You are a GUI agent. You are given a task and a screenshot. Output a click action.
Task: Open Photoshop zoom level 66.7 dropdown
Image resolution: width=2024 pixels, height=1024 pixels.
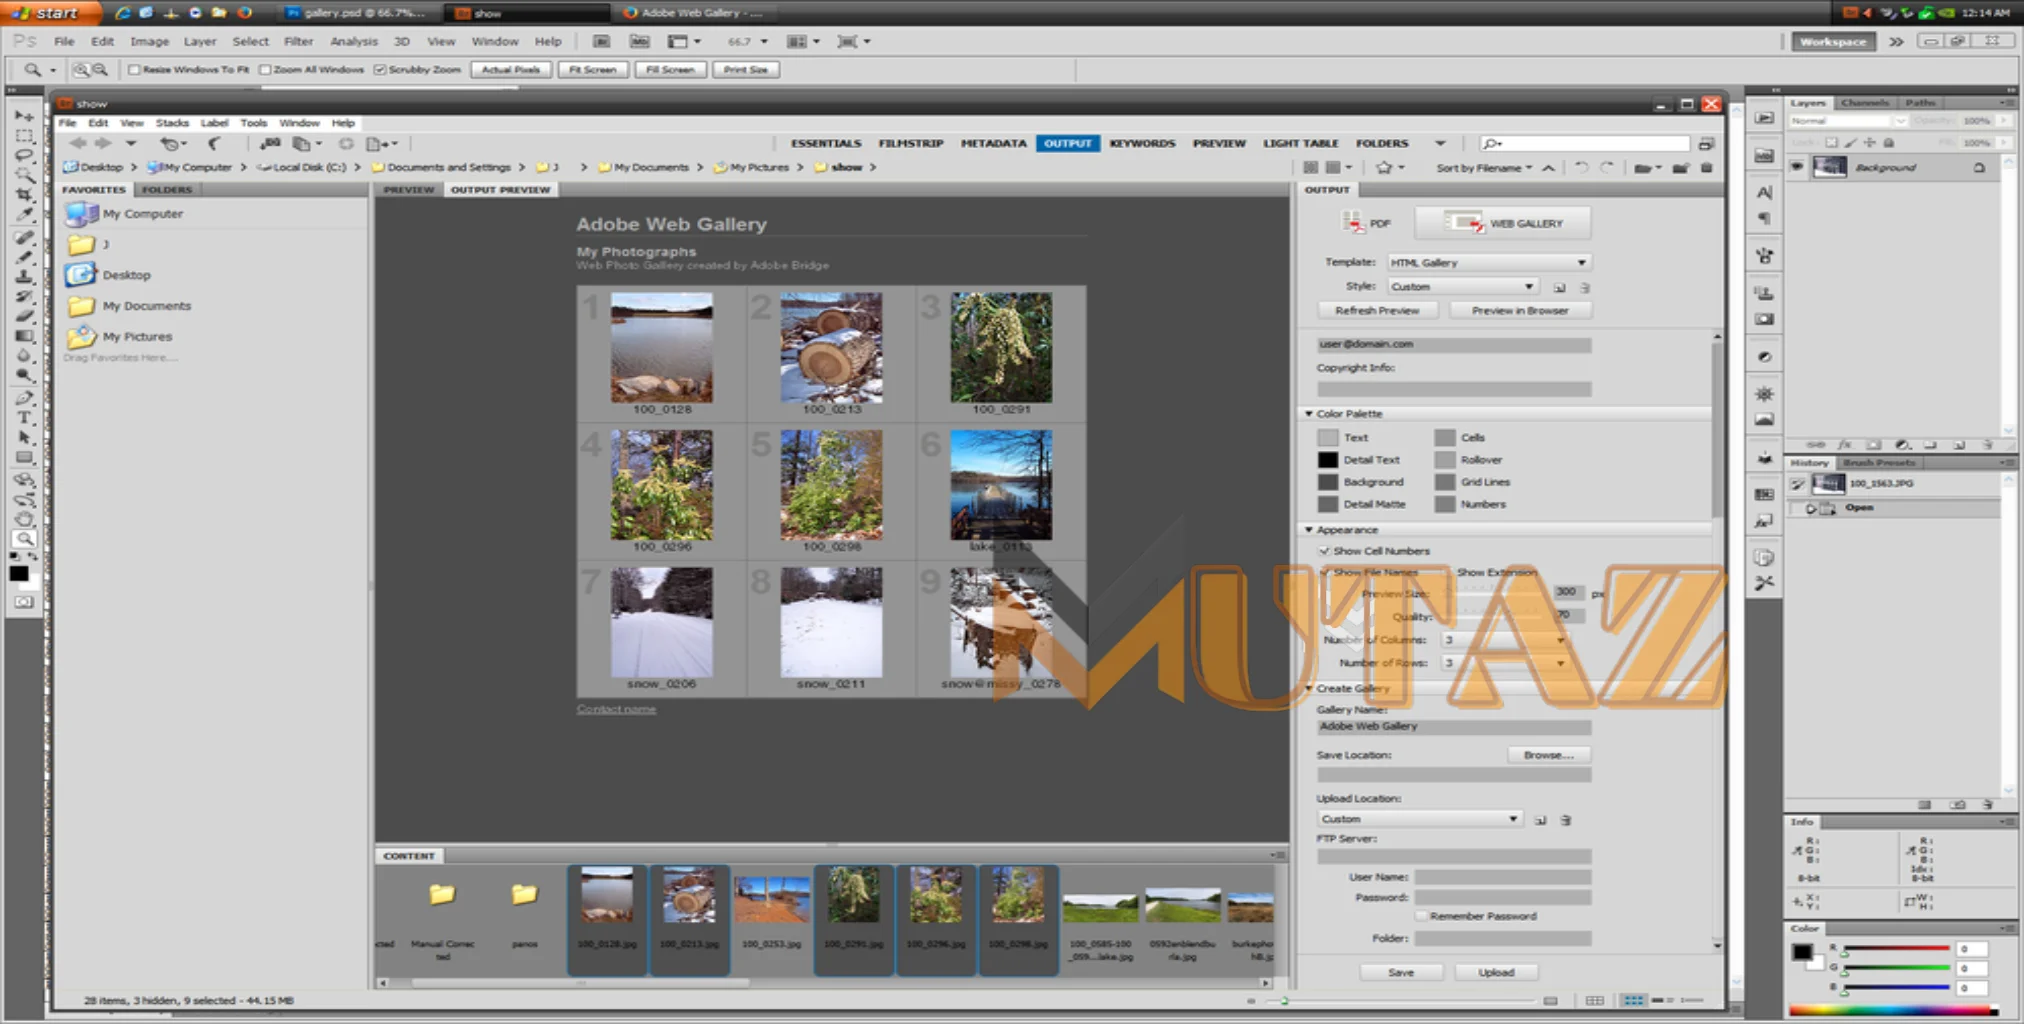click(764, 41)
